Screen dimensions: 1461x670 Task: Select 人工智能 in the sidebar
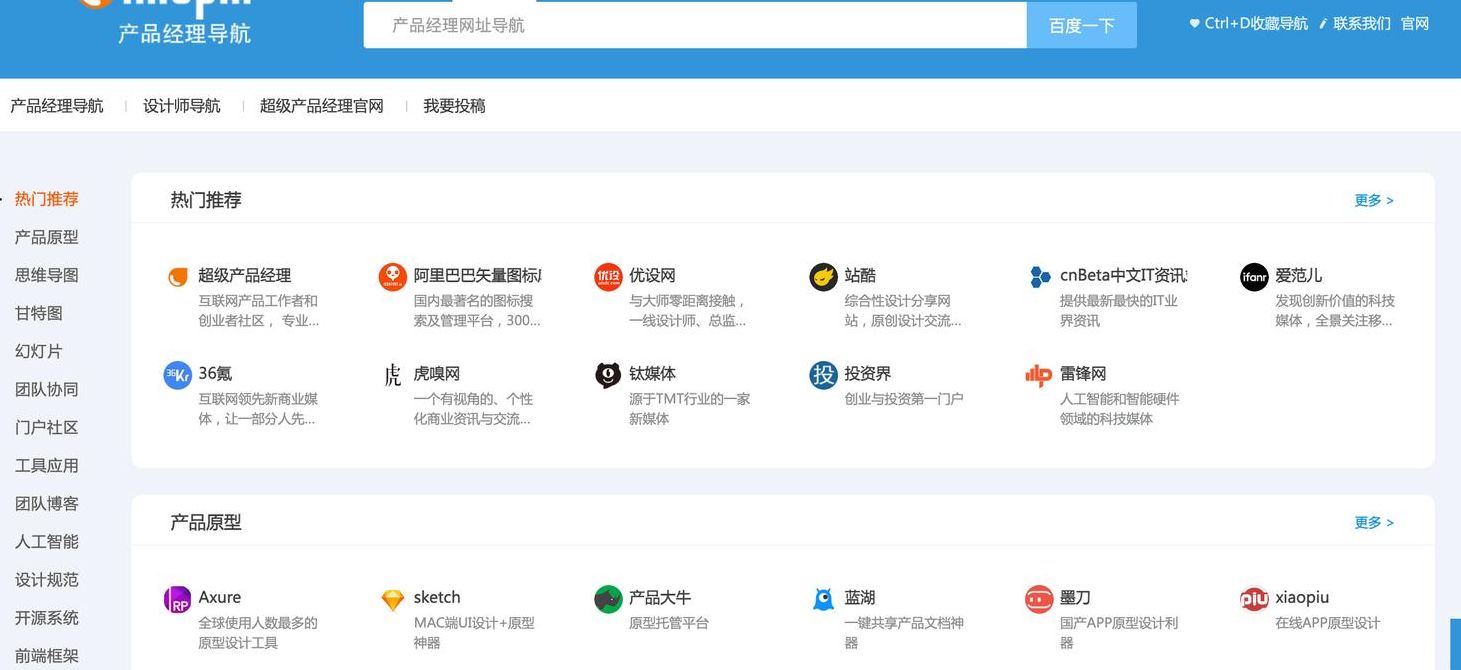tap(47, 541)
